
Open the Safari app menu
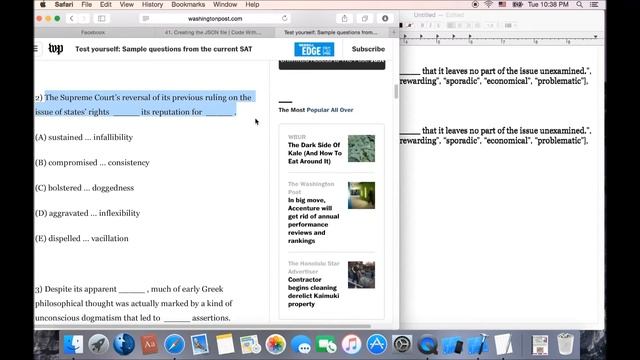64,4
